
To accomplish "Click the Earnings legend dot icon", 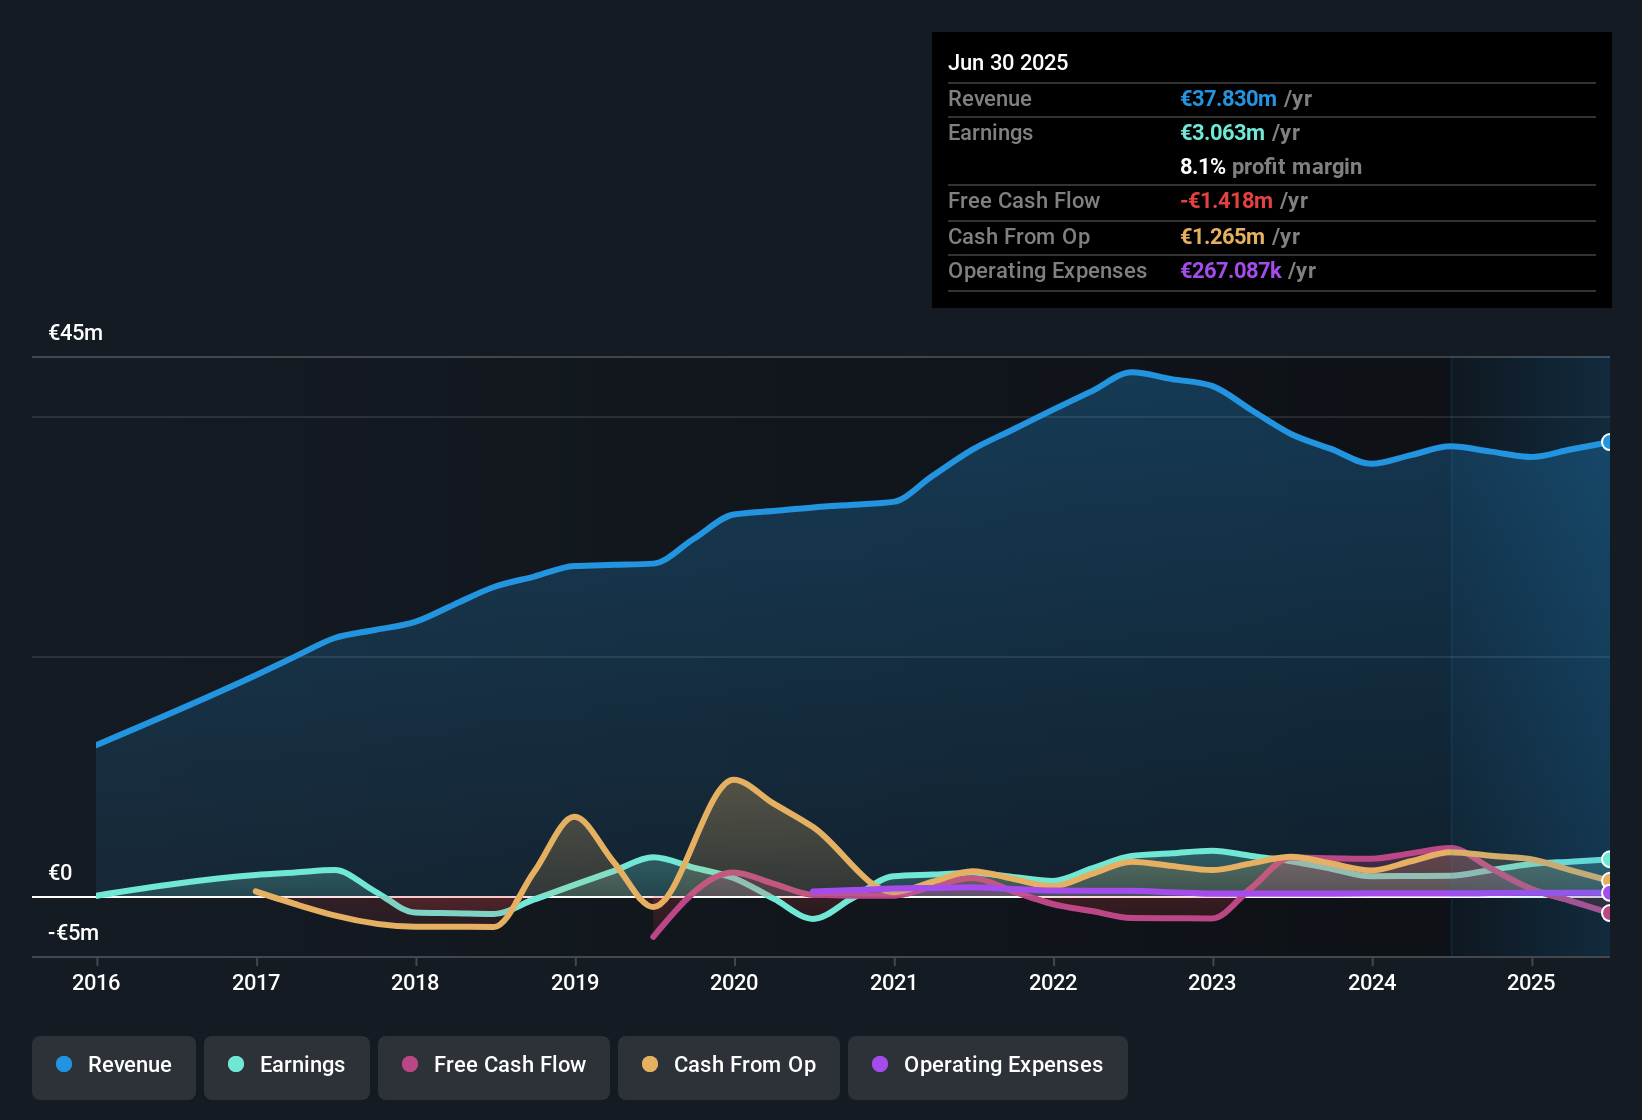I will [x=236, y=1066].
